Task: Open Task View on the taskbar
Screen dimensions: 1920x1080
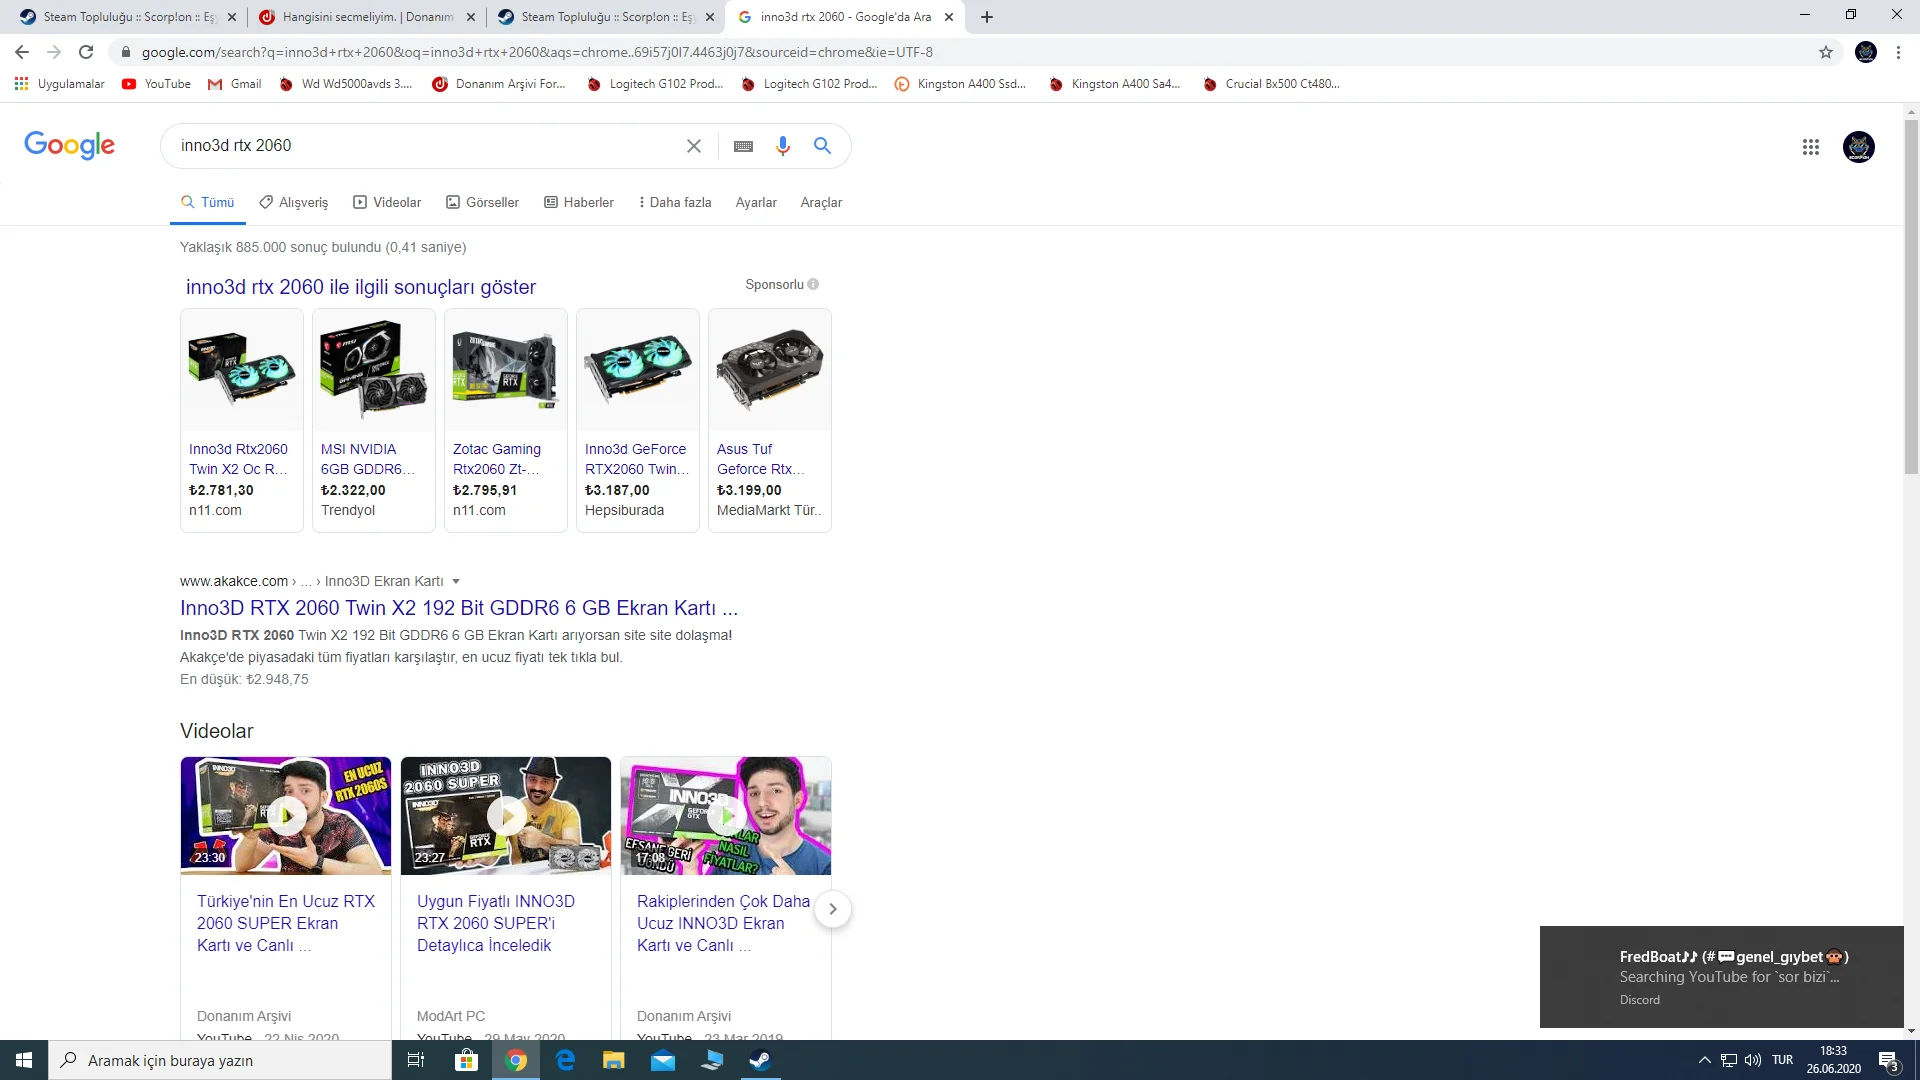Action: click(x=416, y=1060)
